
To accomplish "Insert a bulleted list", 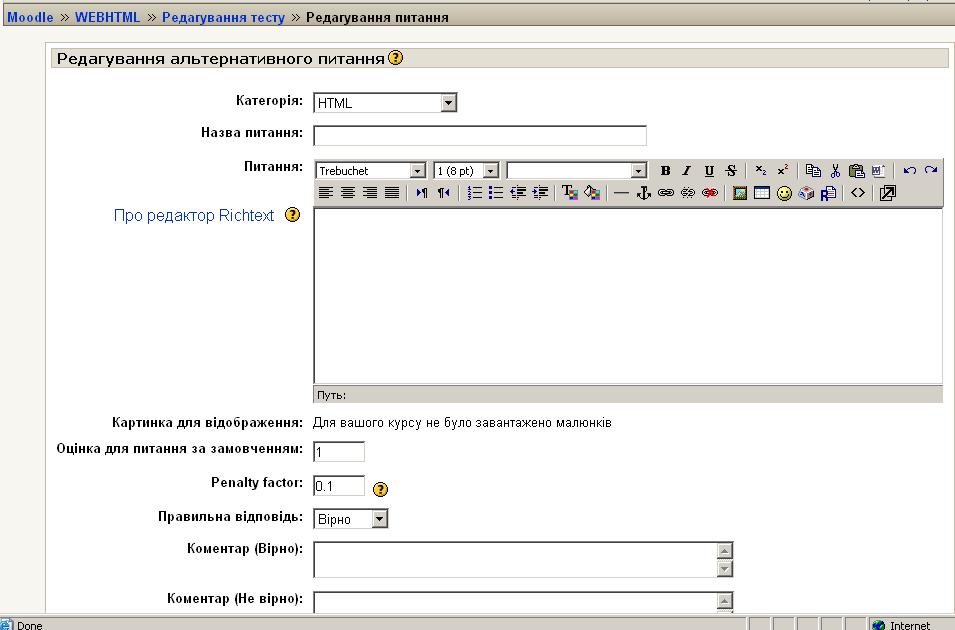I will (x=496, y=193).
